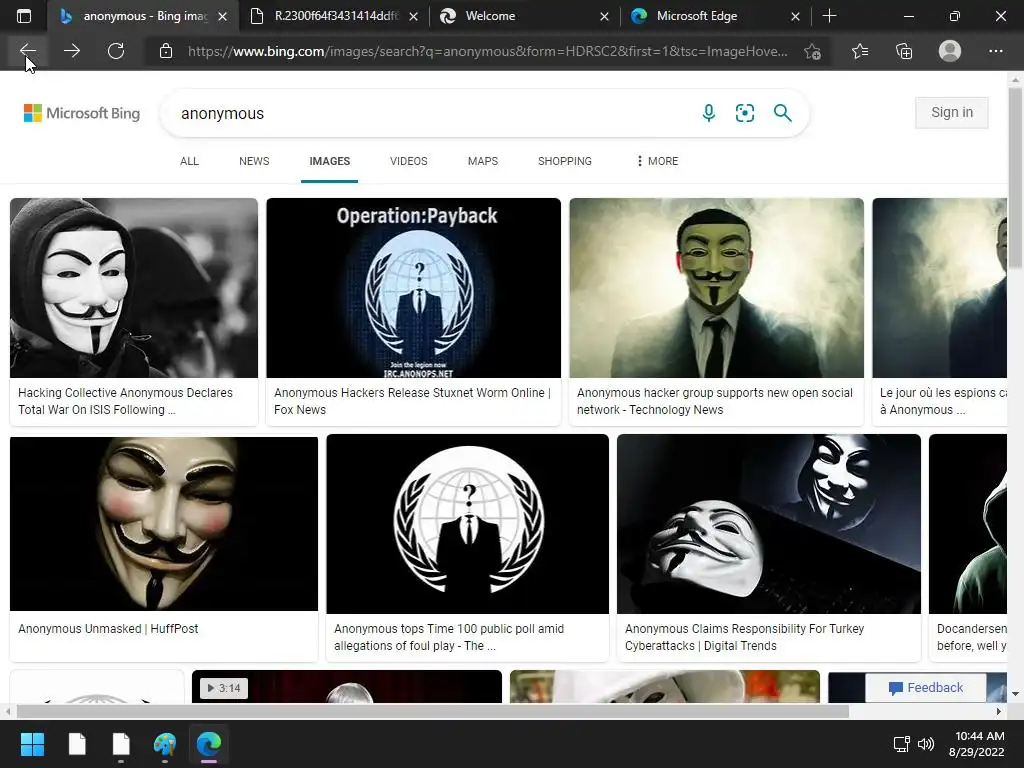The image size is (1024, 768).
Task: Switch to the MAPS results tab
Action: click(x=483, y=161)
